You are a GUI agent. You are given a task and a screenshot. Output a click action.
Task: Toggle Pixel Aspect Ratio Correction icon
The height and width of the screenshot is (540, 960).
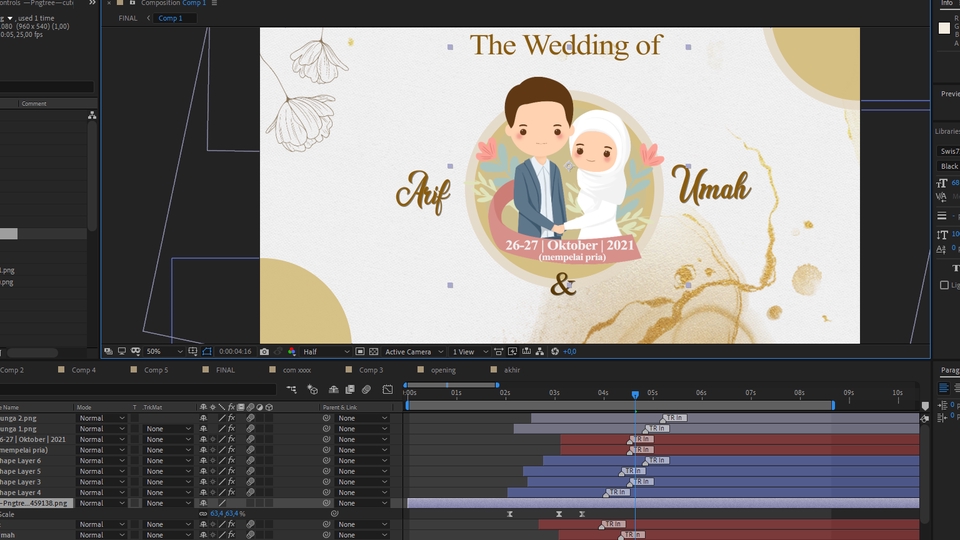pyautogui.click(x=498, y=351)
